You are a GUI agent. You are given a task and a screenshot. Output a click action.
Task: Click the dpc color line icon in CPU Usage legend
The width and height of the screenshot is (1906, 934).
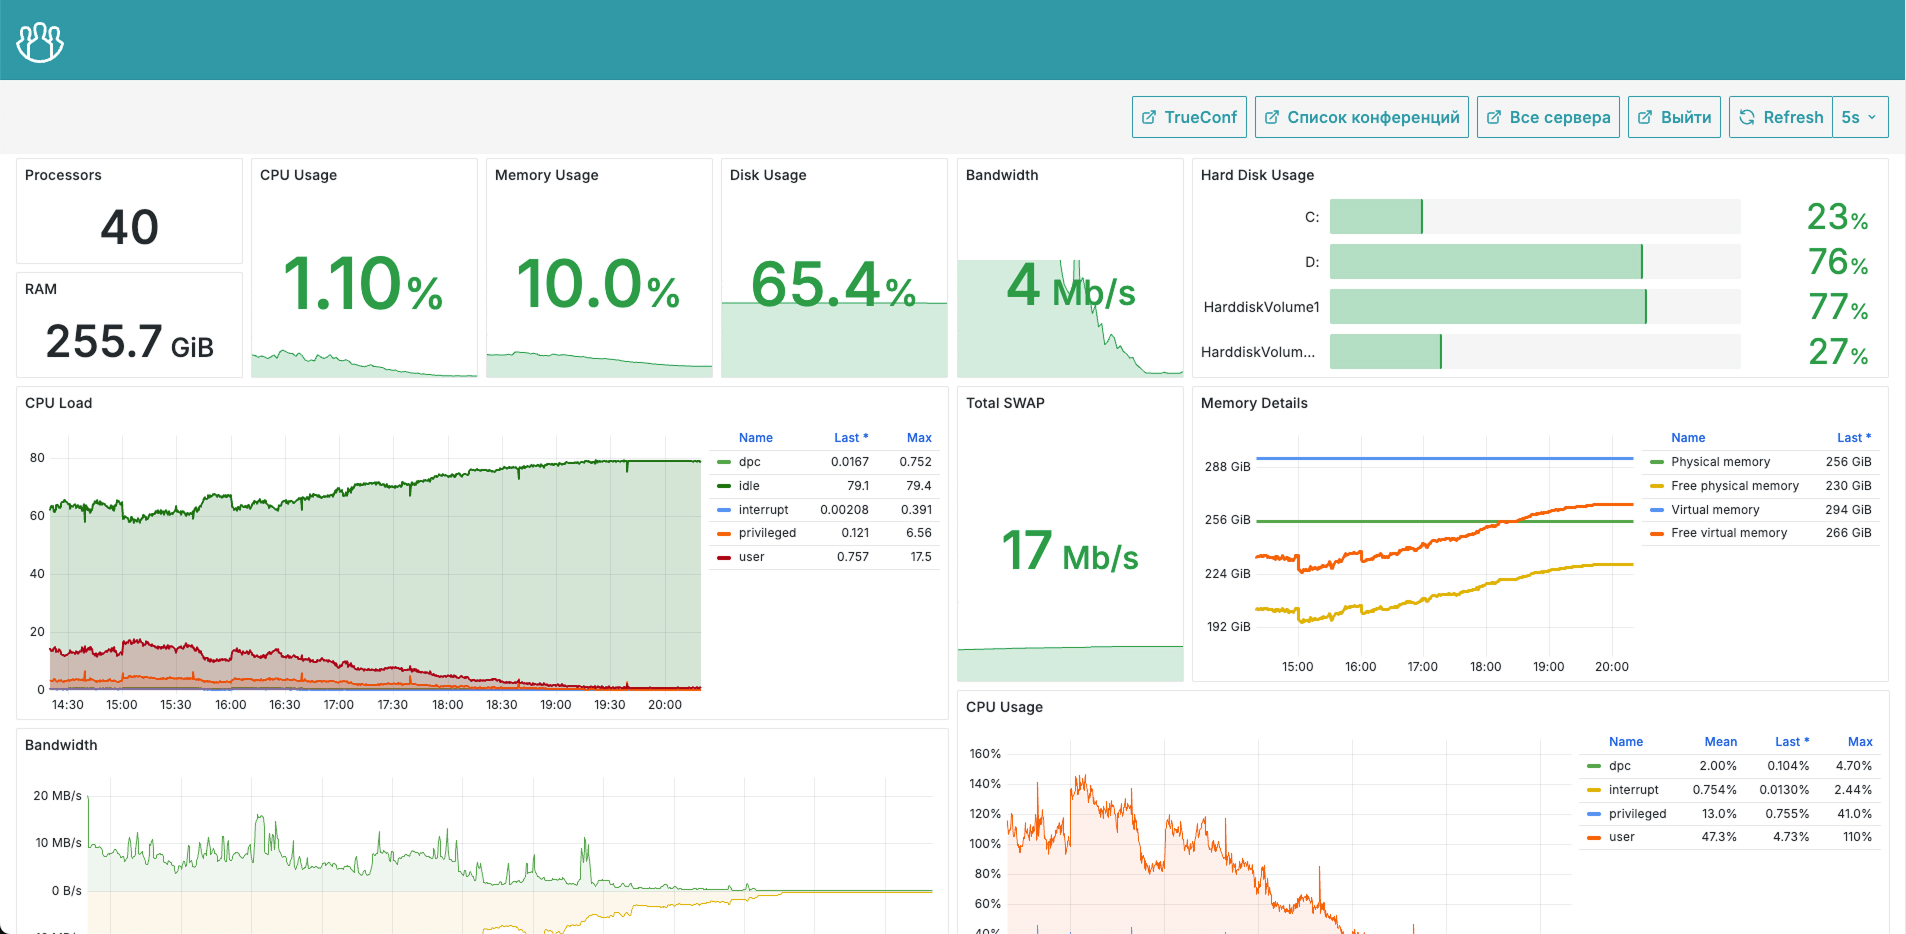[x=1594, y=766]
